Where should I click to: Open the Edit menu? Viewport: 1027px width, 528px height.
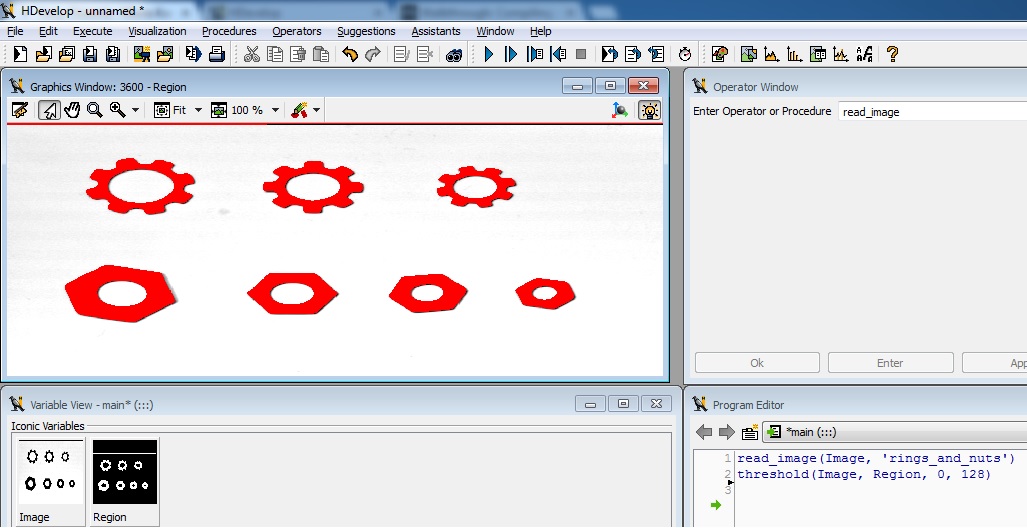tap(48, 31)
